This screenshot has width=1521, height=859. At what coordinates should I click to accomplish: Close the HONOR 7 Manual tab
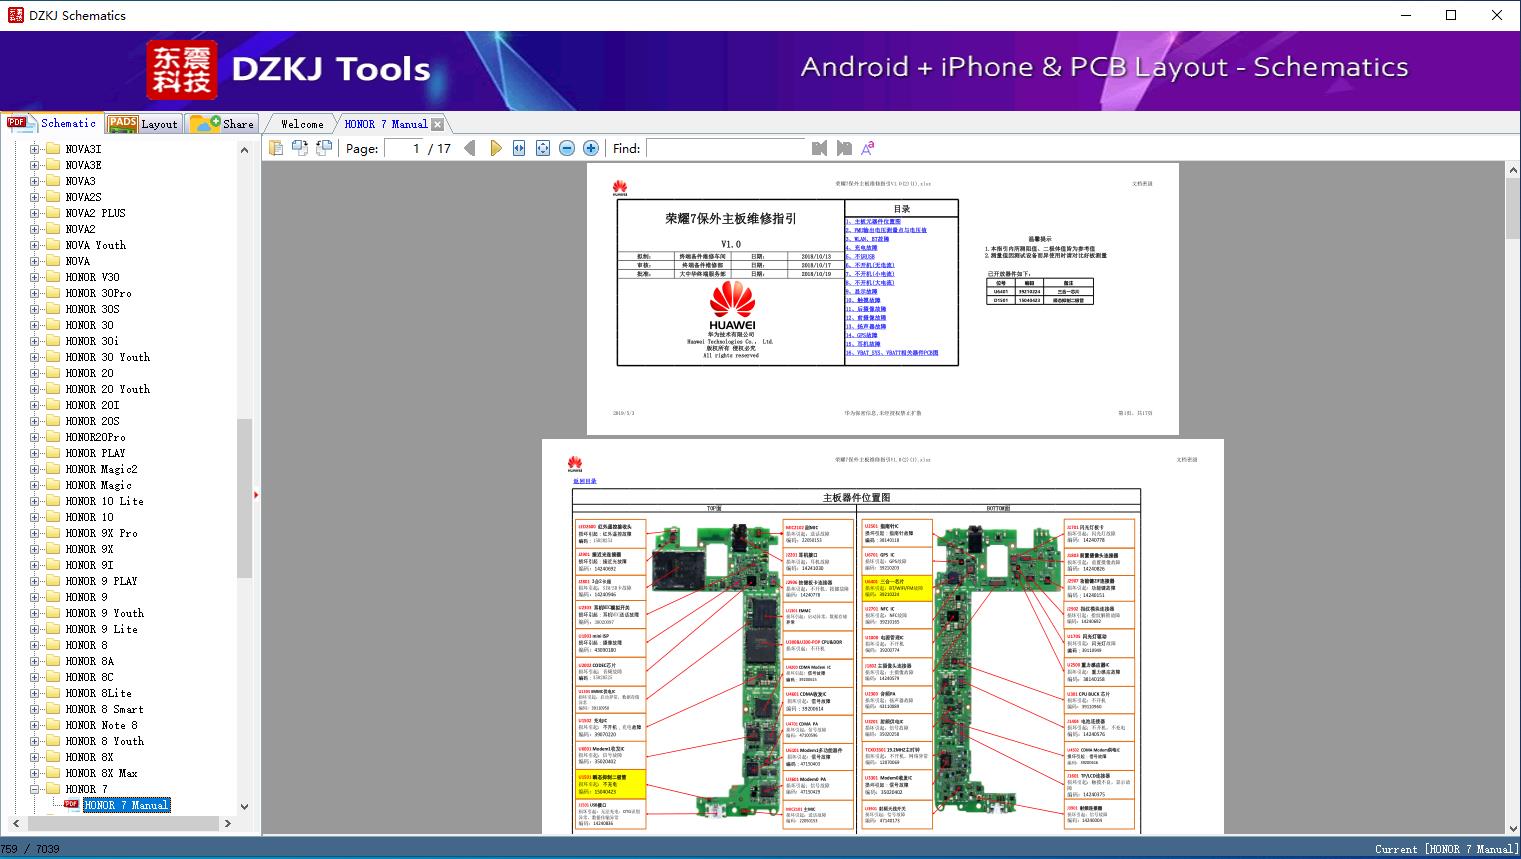point(437,125)
